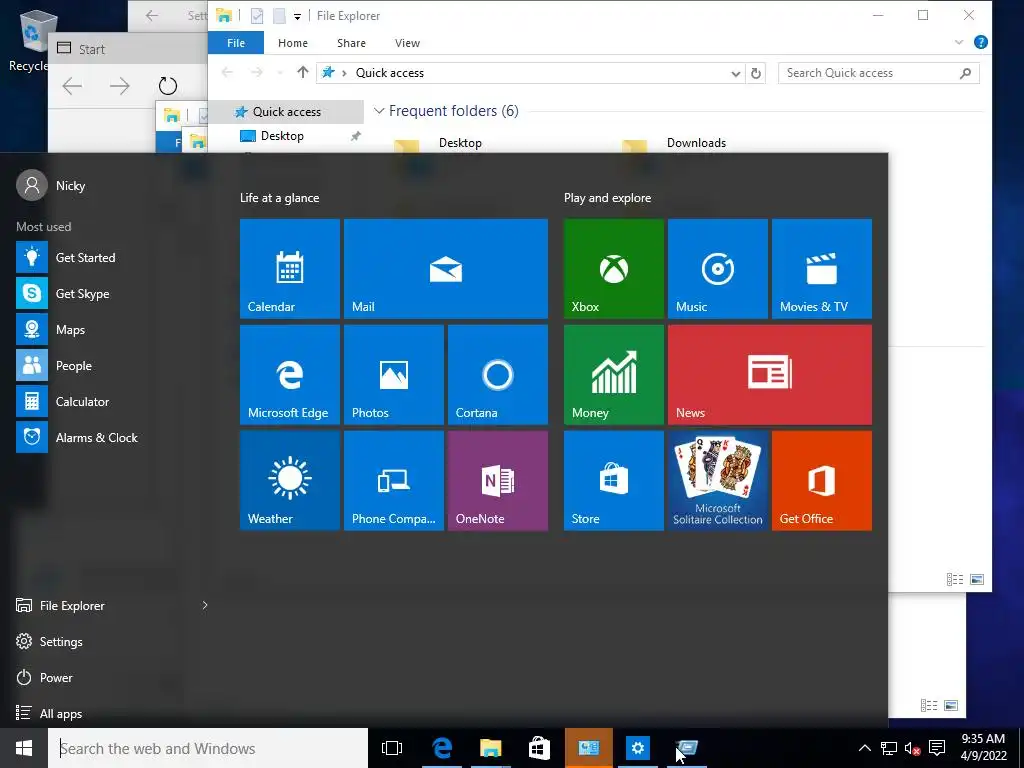Open the Money tile
The height and width of the screenshot is (768, 1024).
click(614, 375)
